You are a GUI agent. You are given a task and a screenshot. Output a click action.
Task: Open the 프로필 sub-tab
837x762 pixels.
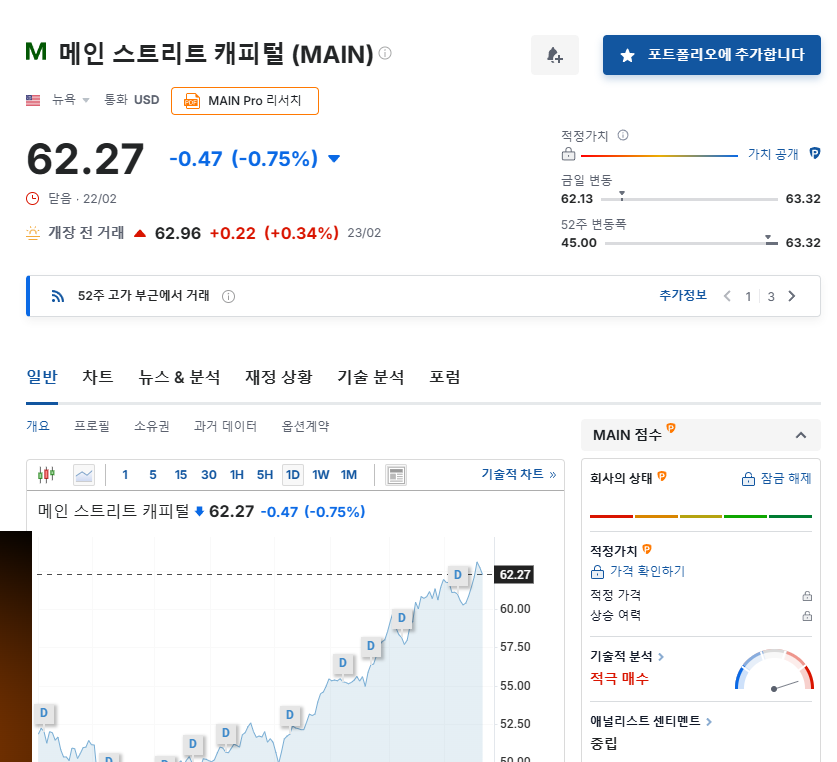pyautogui.click(x=92, y=426)
